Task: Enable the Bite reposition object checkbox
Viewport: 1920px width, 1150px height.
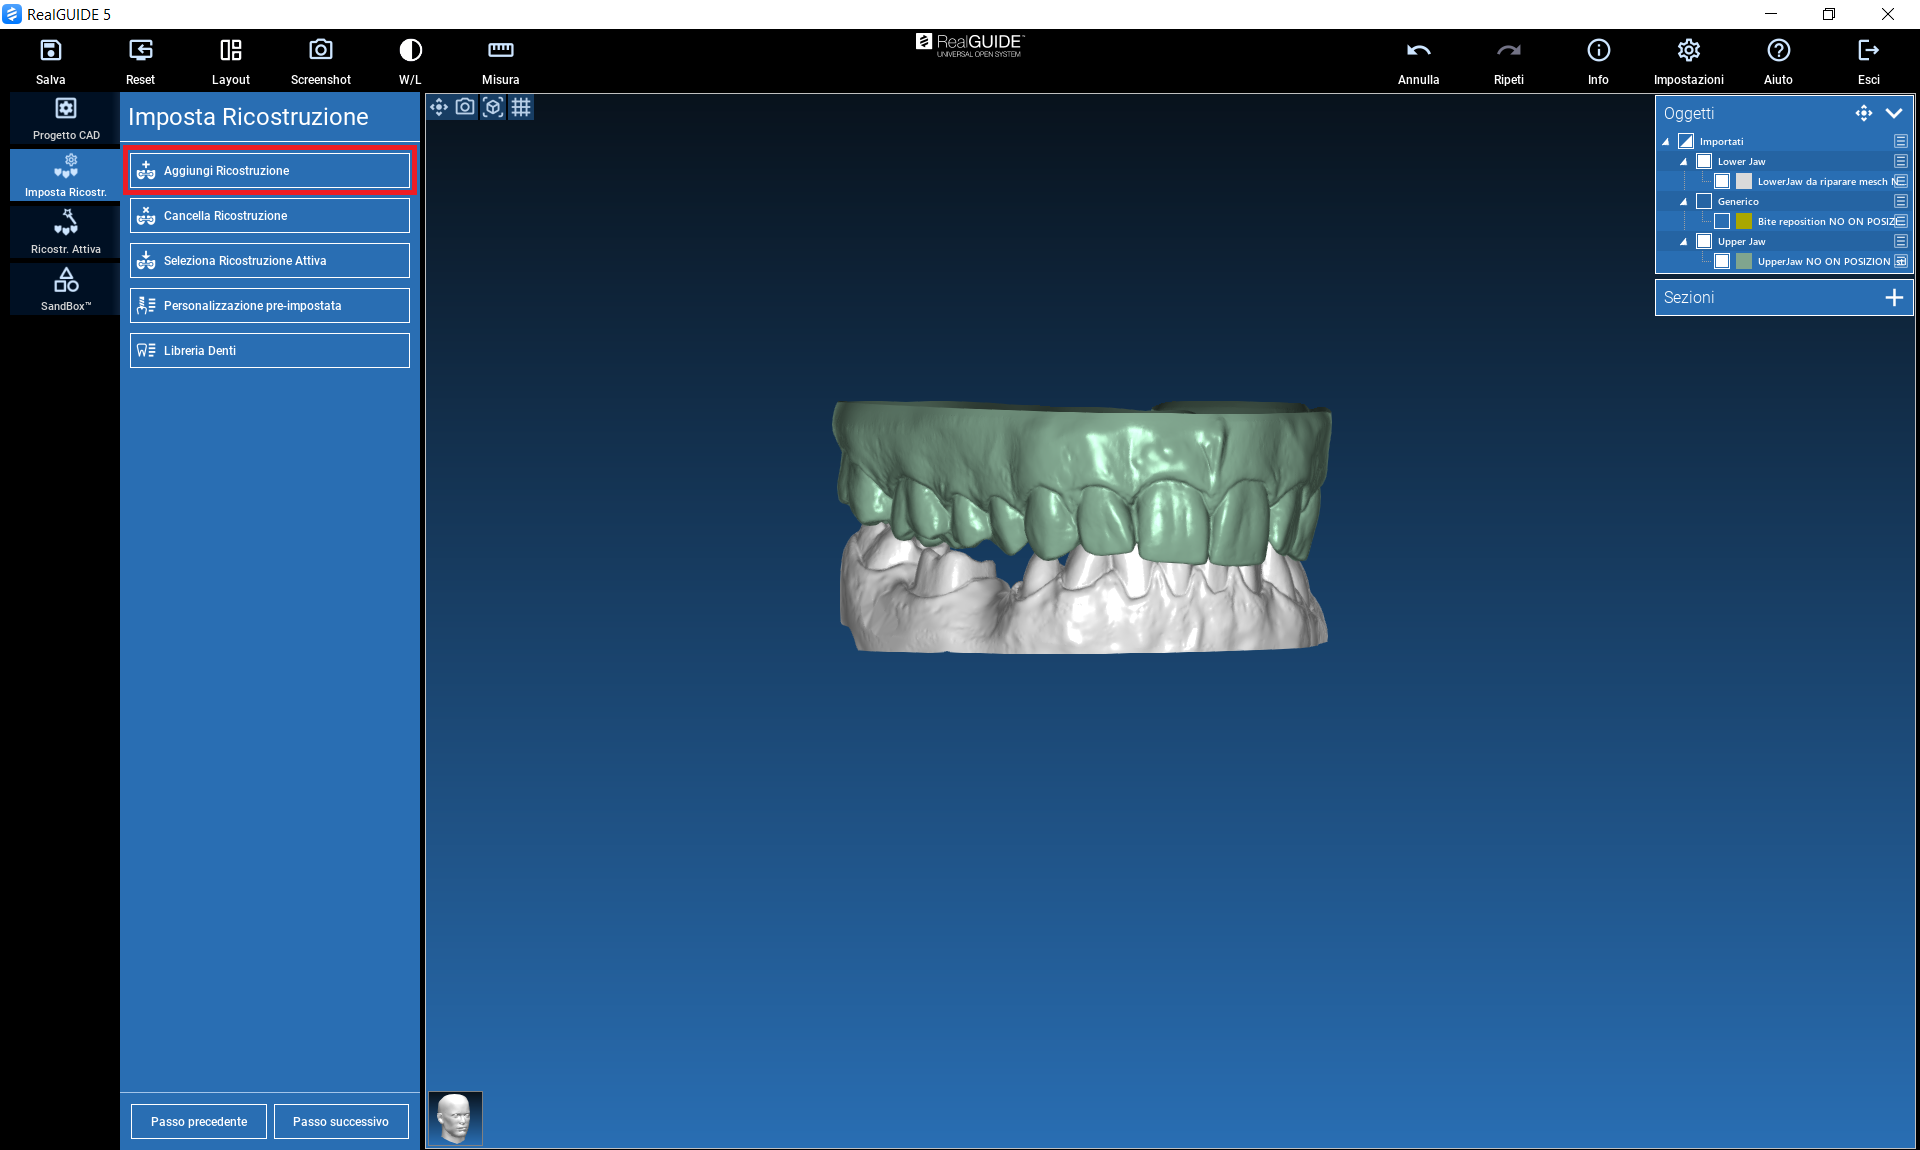Action: pos(1722,221)
